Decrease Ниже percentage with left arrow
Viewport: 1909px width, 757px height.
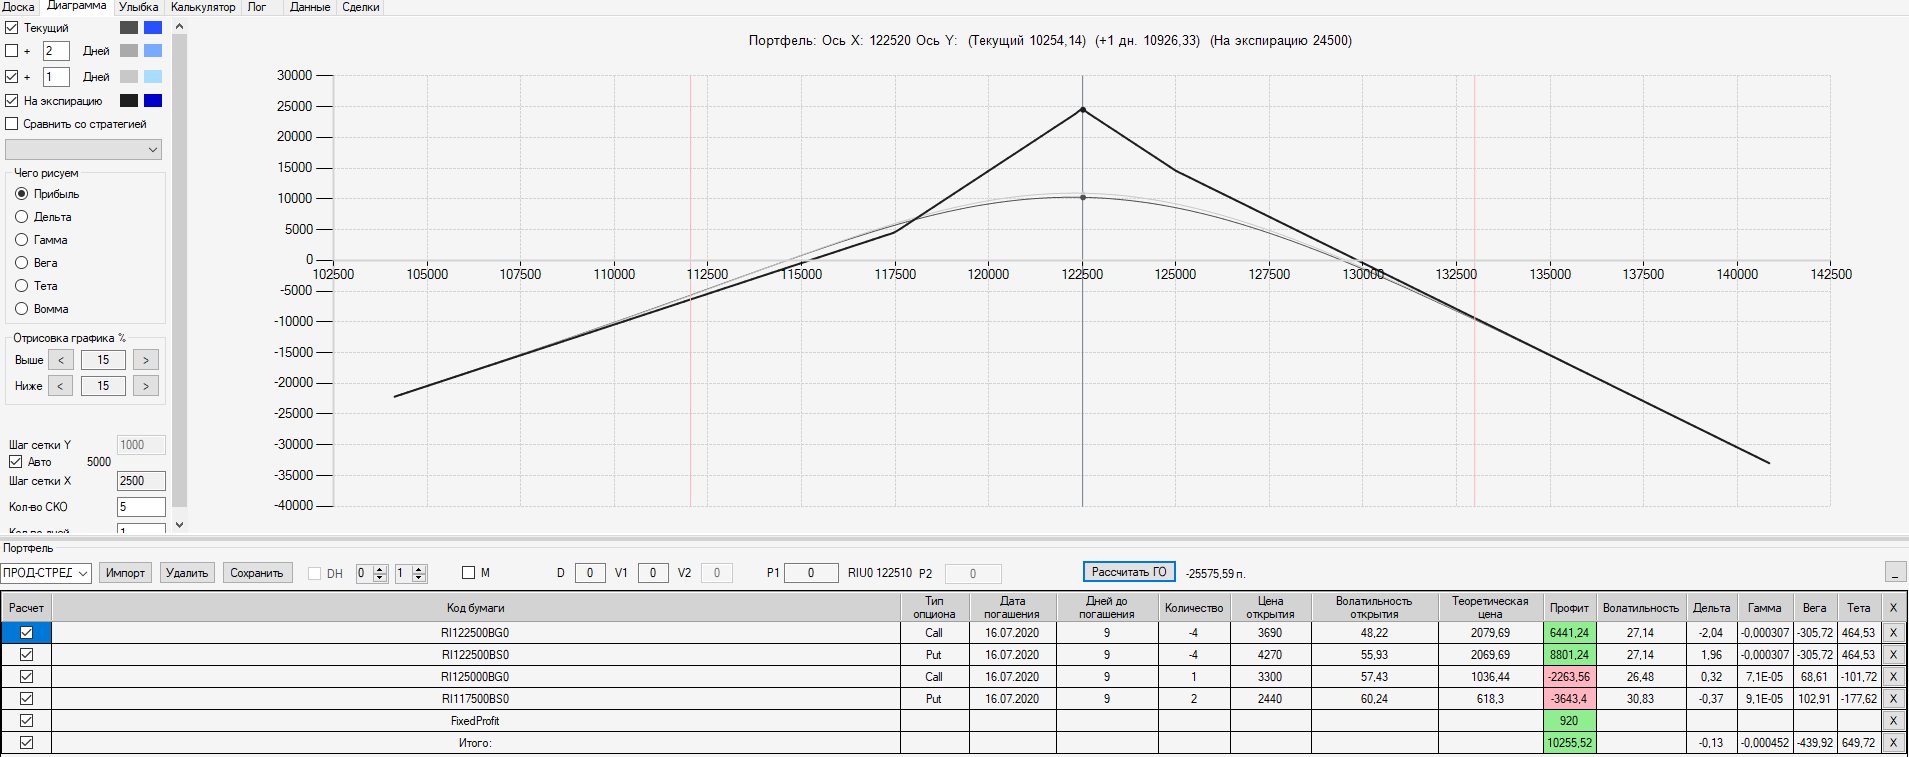click(x=61, y=386)
